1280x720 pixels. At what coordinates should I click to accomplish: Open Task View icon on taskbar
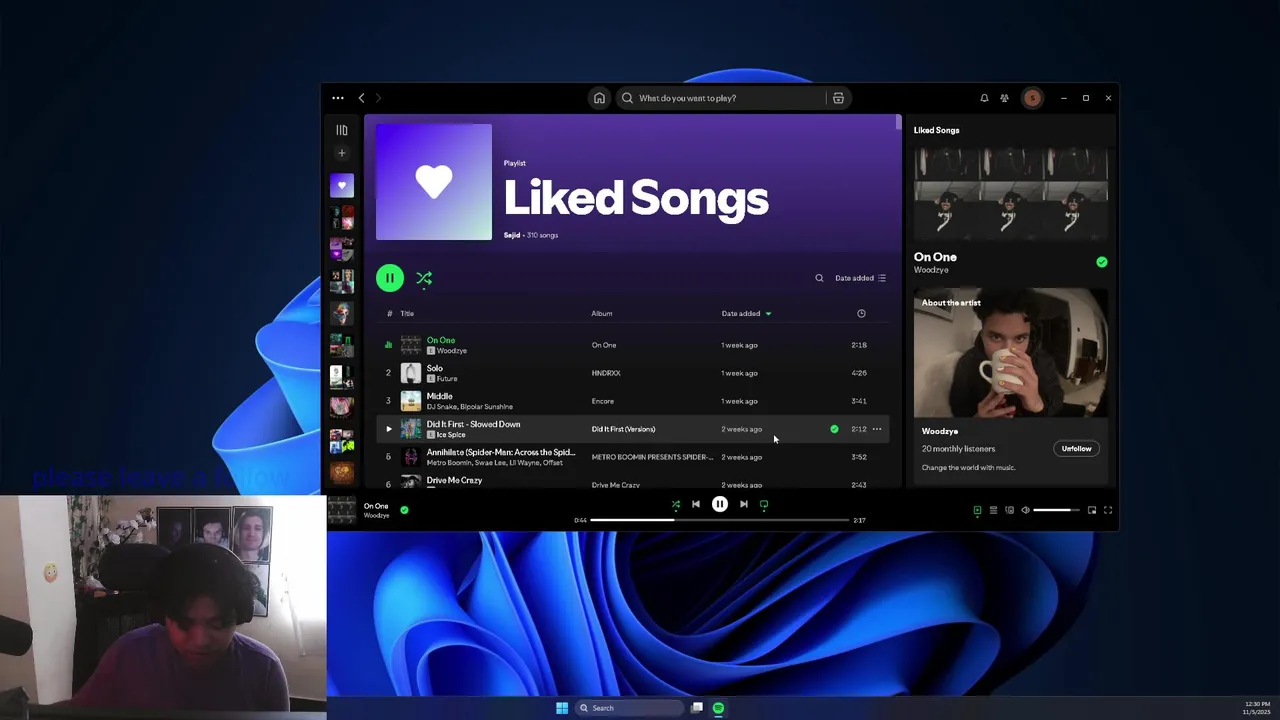tap(697, 708)
